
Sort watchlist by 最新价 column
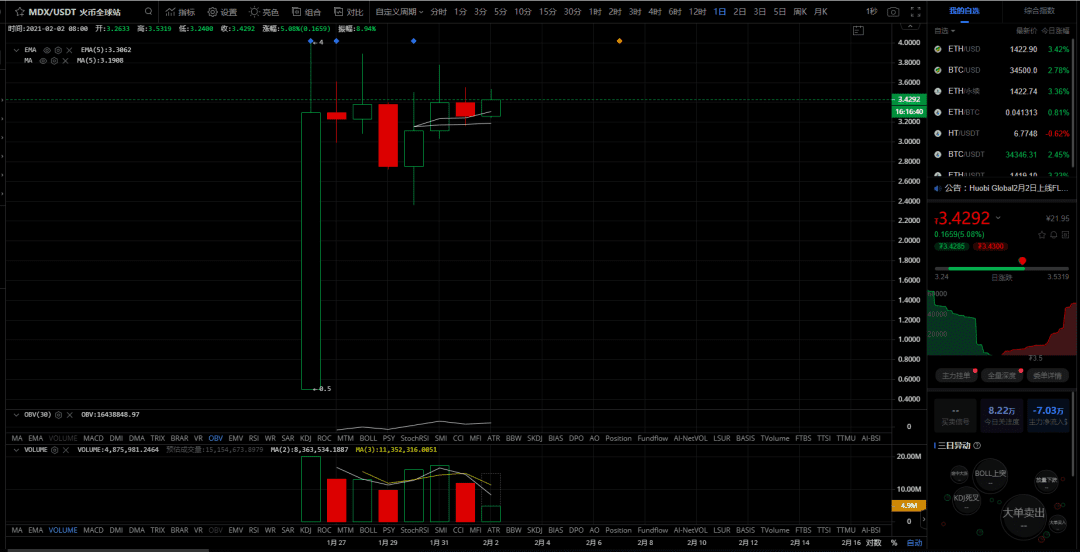click(1026, 31)
